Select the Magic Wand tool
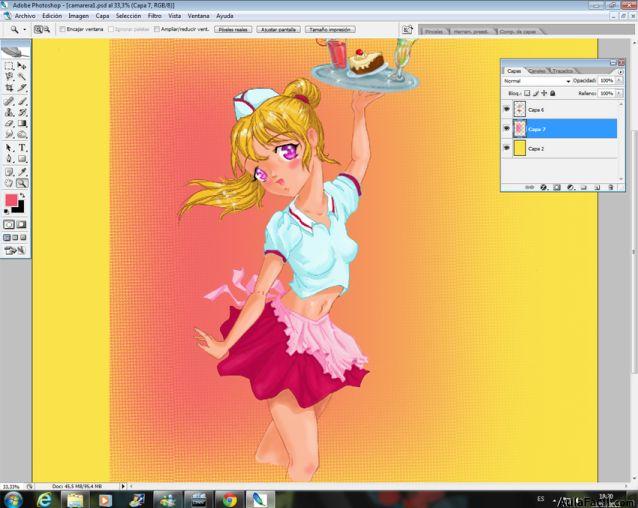Image resolution: width=638 pixels, height=508 pixels. [x=22, y=76]
